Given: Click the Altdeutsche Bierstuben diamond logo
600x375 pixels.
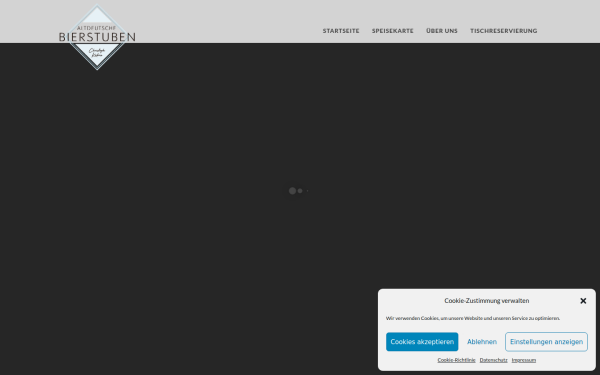Looking at the screenshot, I should point(97,37).
